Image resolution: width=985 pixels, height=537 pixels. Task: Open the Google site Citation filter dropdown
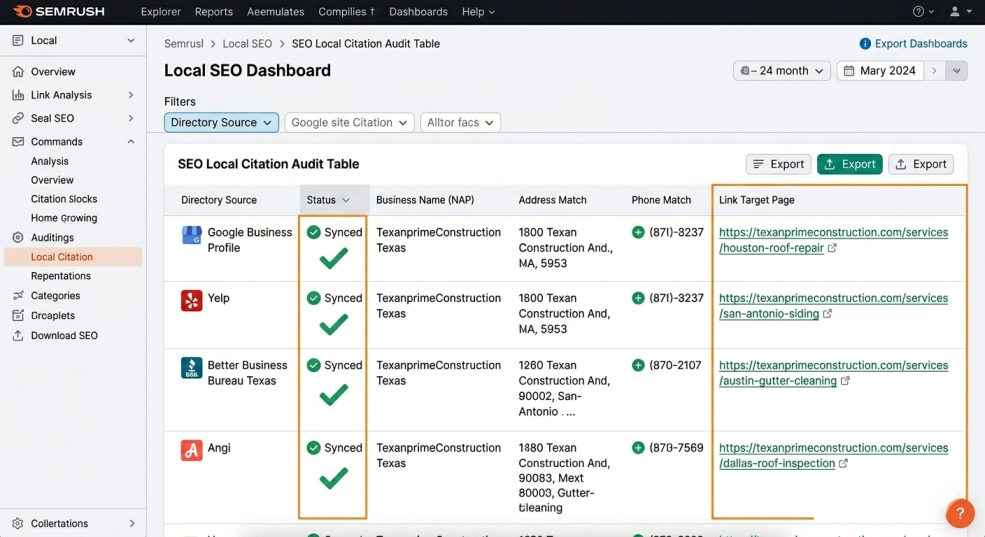(x=349, y=122)
